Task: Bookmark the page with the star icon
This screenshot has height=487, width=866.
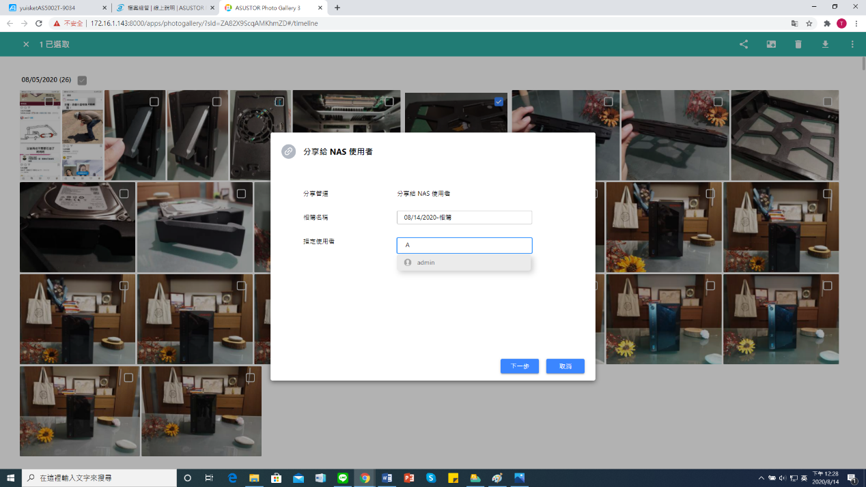Action: [x=809, y=23]
